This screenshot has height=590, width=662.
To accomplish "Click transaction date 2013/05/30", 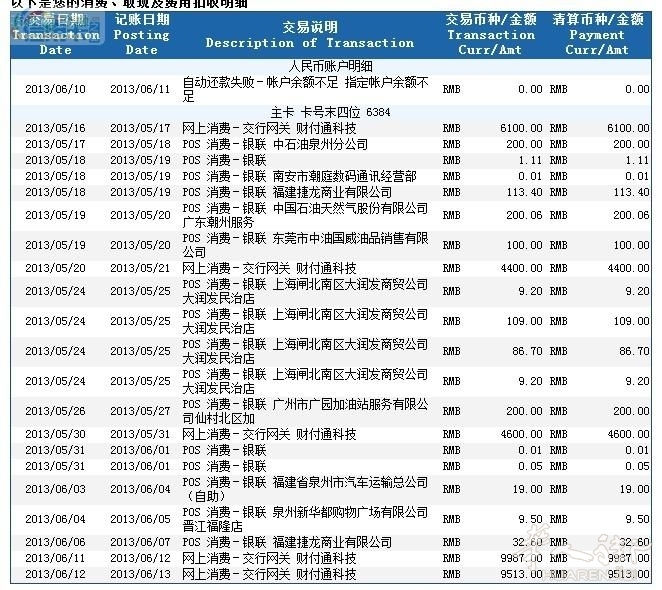I will coord(55,434).
